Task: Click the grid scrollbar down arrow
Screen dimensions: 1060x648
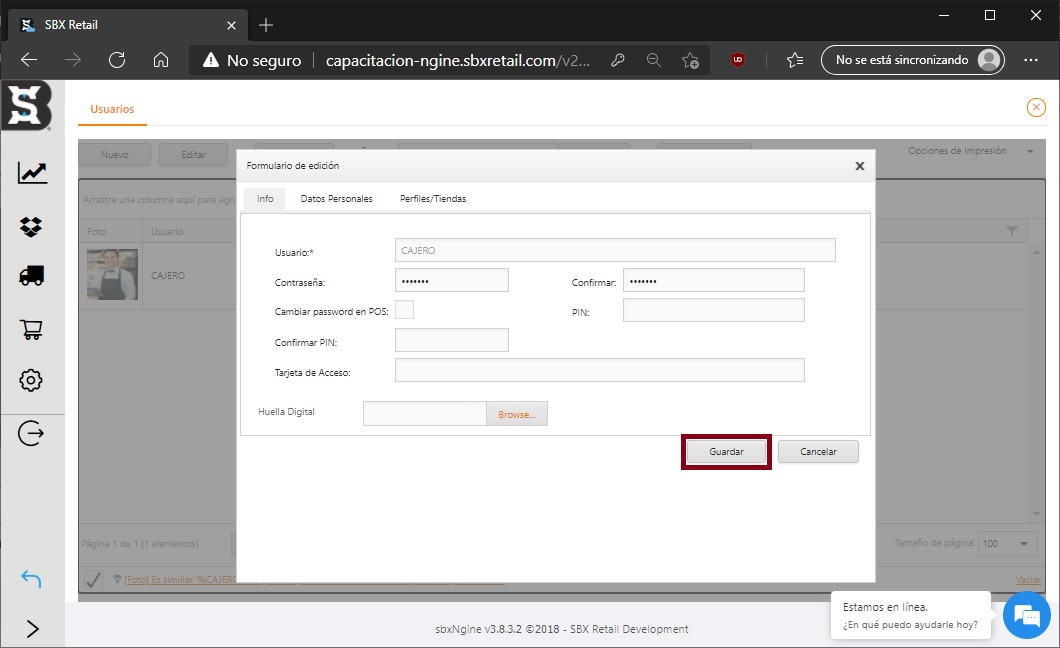Action: pyautogui.click(x=1036, y=514)
